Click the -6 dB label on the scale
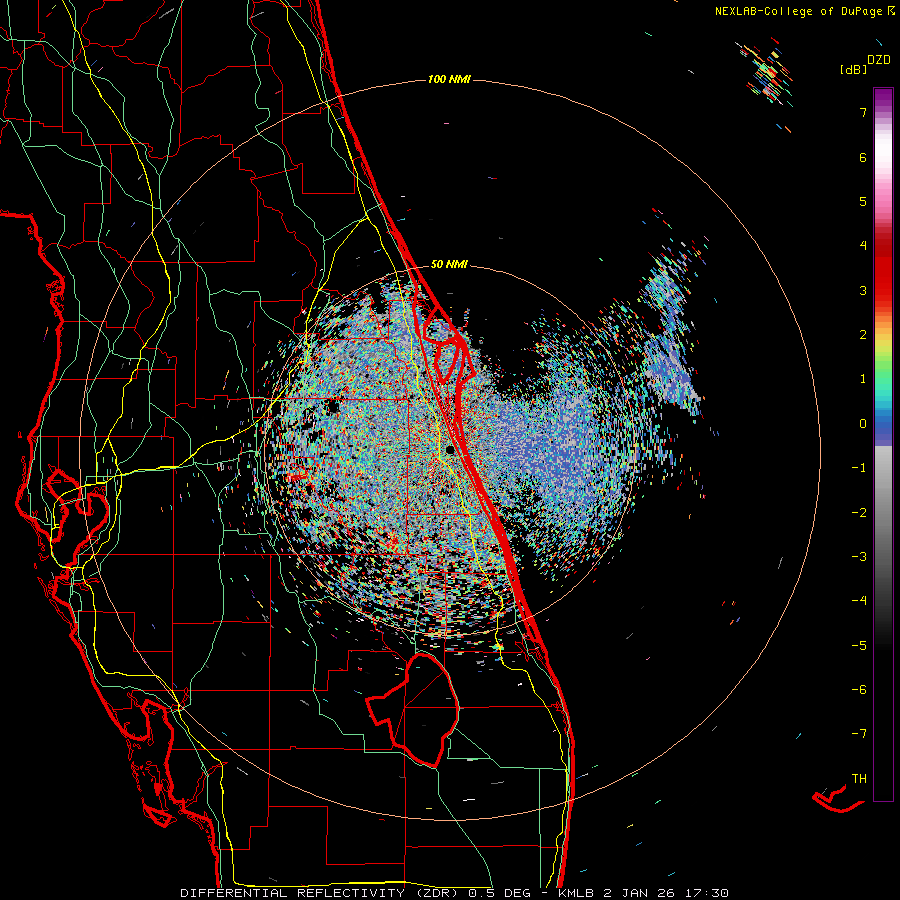Image resolution: width=900 pixels, height=900 pixels. (x=859, y=690)
